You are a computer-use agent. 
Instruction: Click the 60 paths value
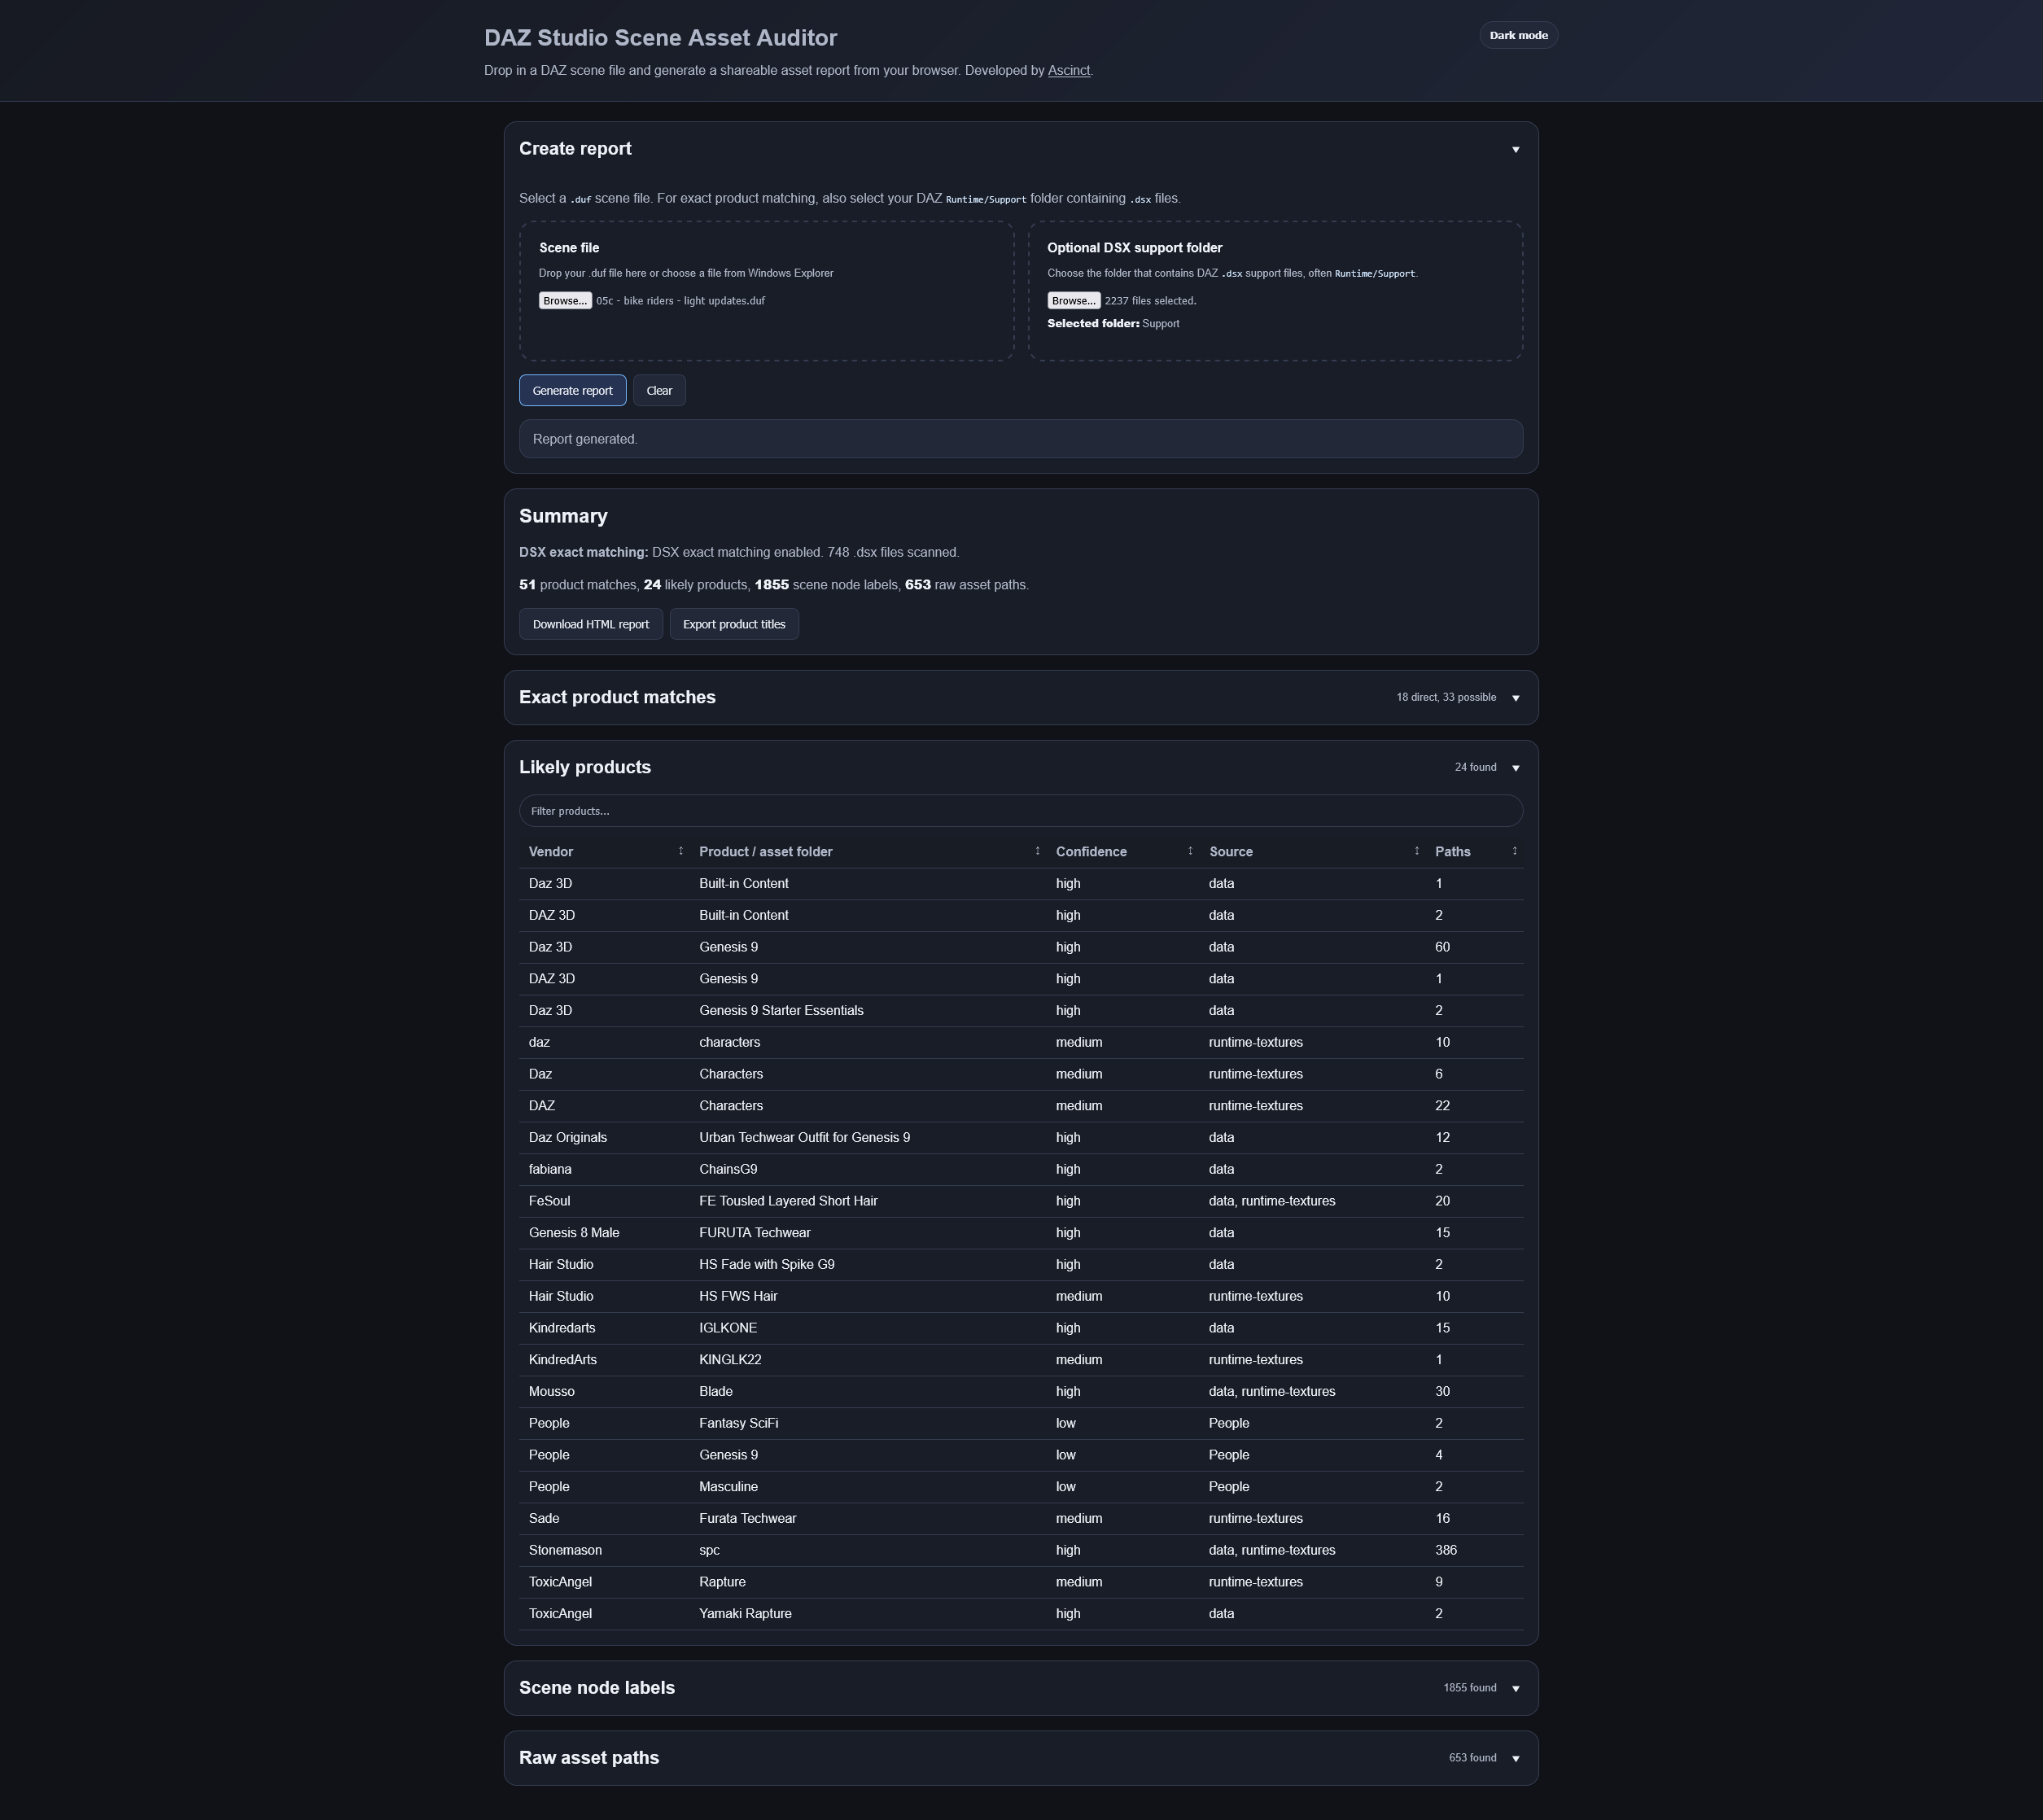1442,947
